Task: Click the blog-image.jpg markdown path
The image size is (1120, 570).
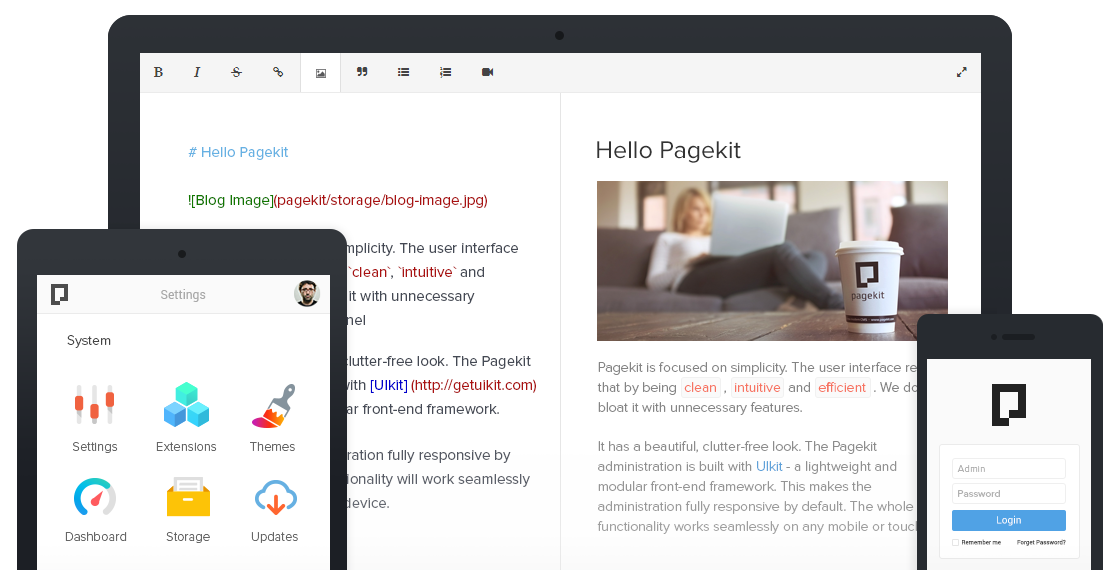Action: (381, 200)
